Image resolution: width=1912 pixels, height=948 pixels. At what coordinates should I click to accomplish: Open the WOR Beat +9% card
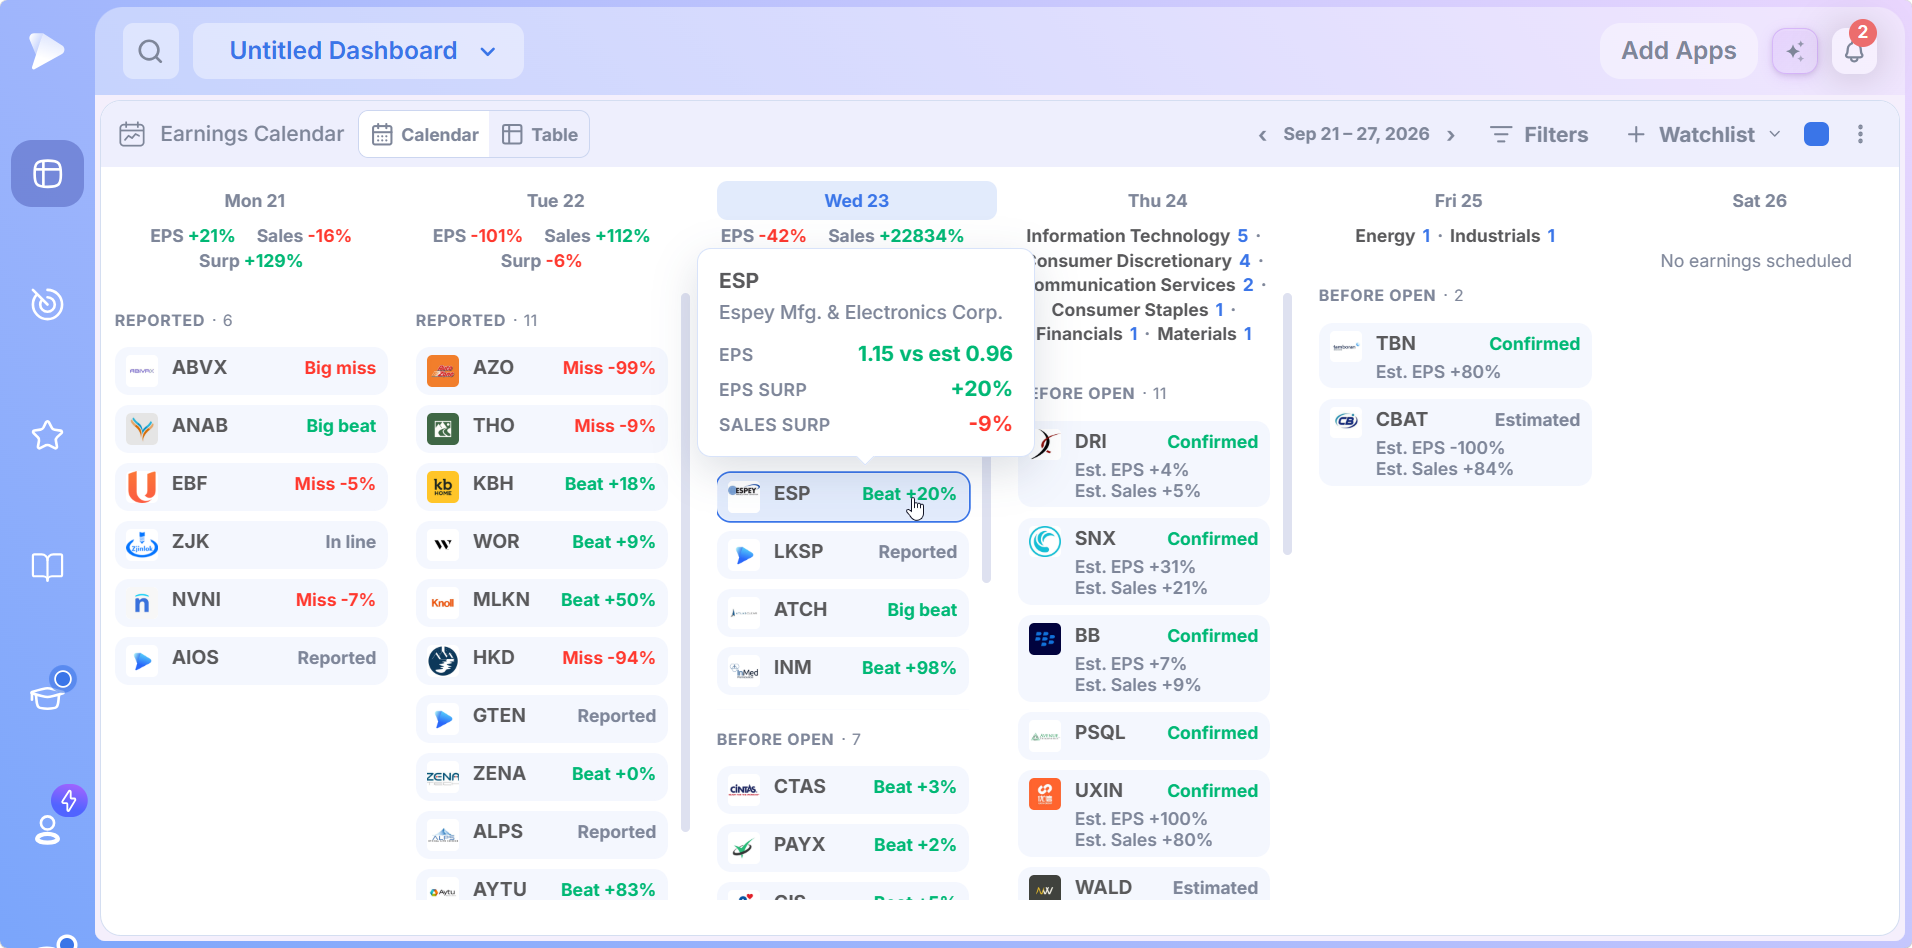click(x=542, y=545)
